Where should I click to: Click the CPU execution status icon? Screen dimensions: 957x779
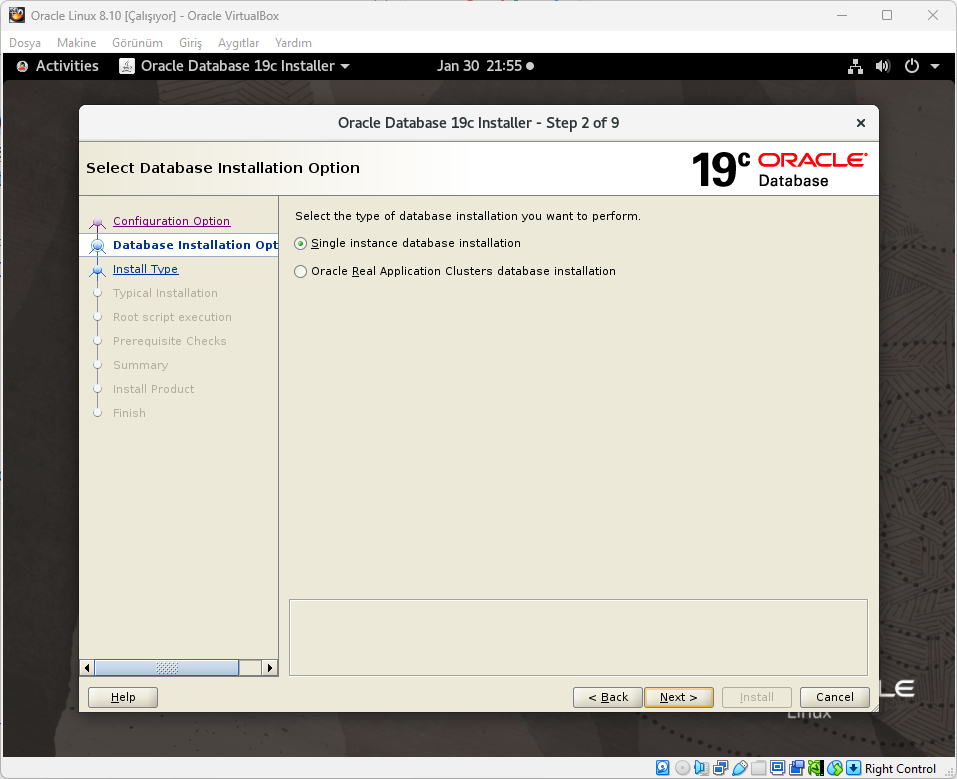tap(815, 768)
